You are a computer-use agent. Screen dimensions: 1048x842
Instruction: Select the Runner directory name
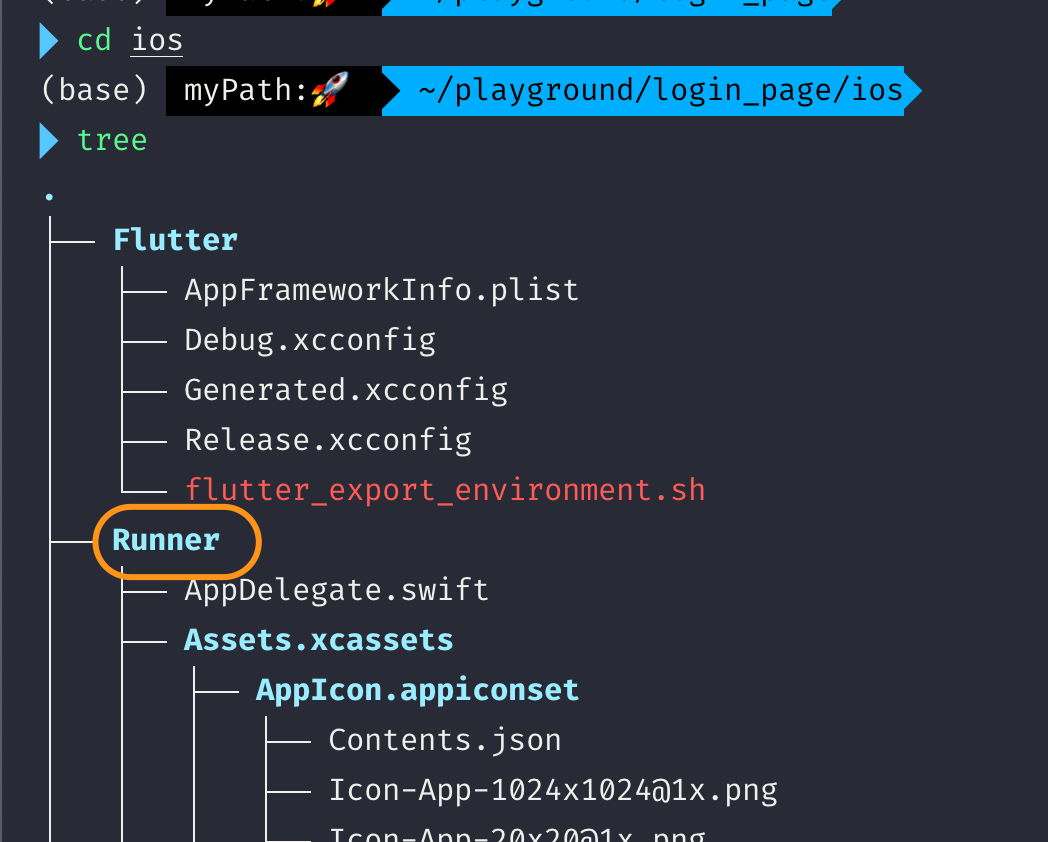(166, 540)
